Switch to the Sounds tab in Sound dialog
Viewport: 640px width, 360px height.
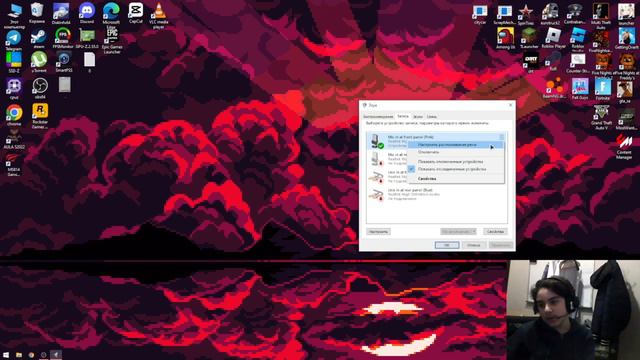pos(418,117)
